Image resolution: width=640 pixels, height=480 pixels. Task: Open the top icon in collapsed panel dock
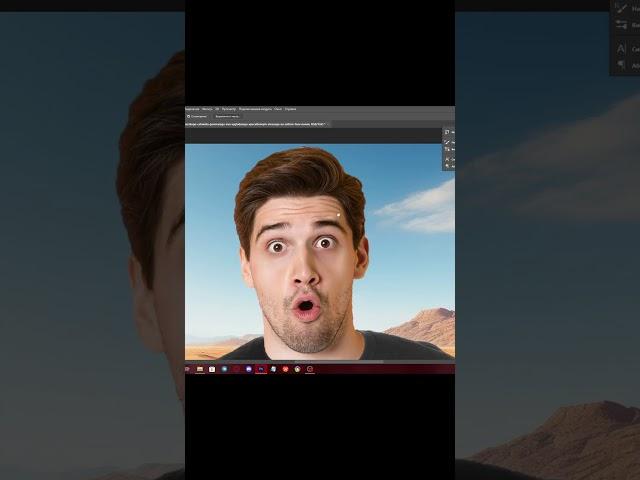447,132
